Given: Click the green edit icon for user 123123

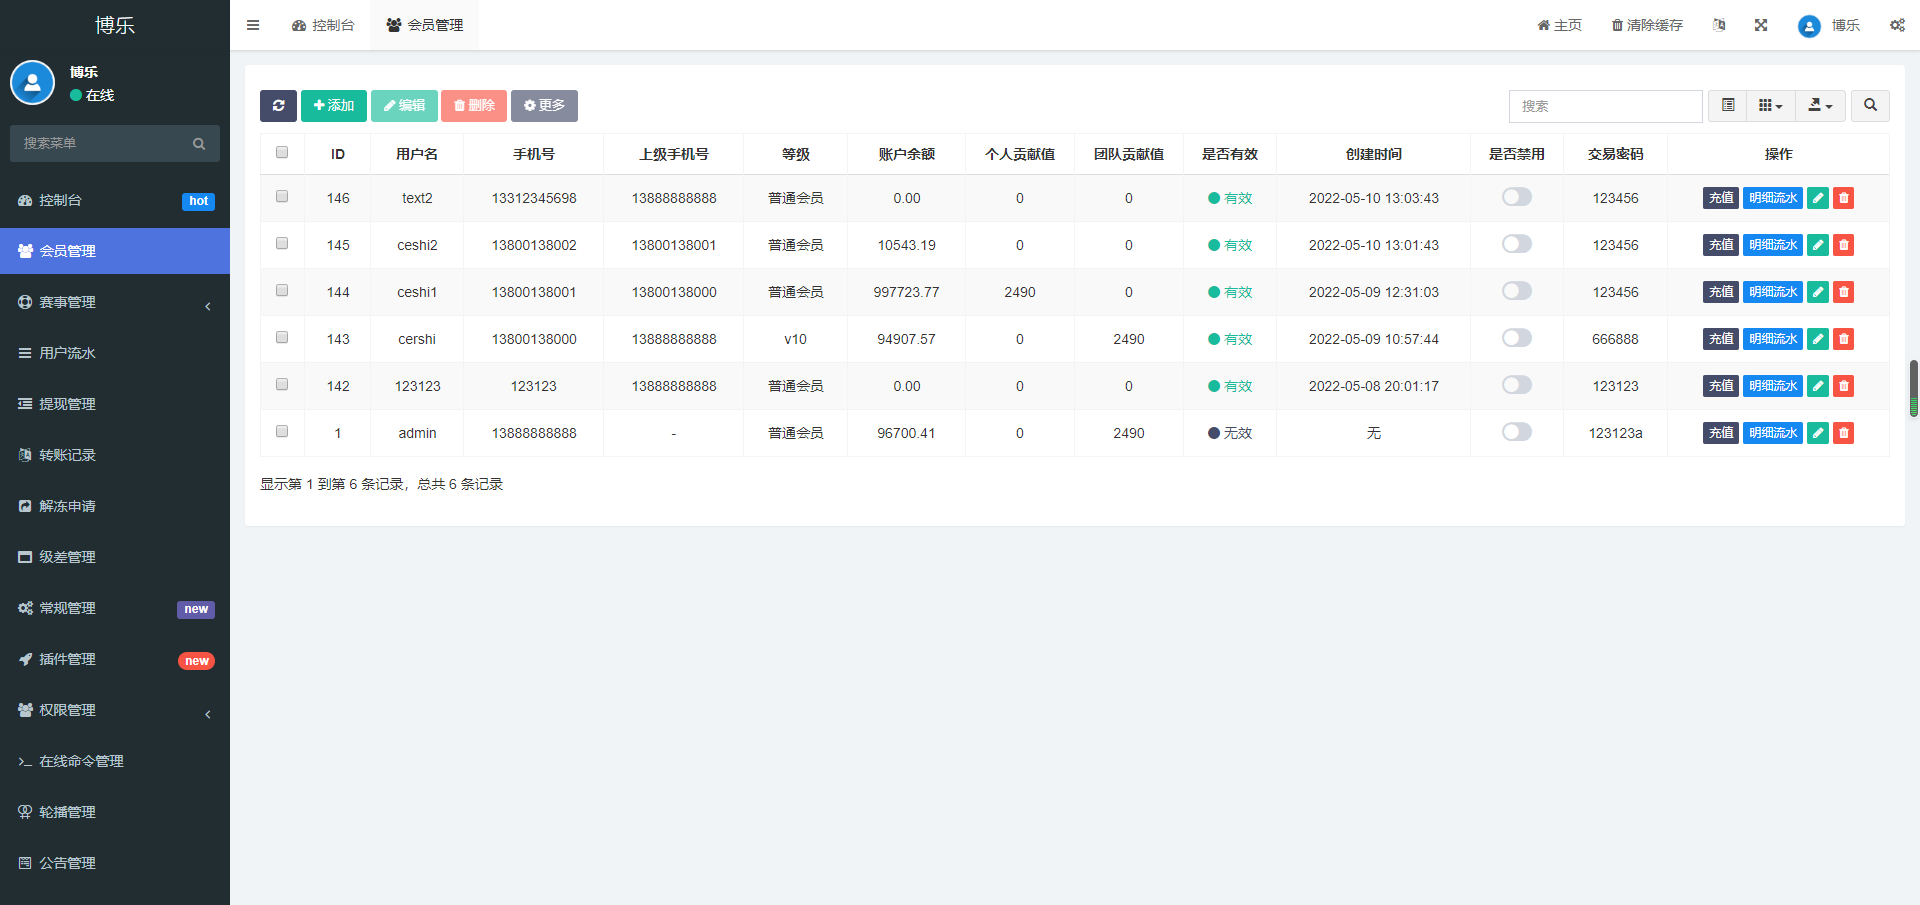Looking at the screenshot, I should coord(1818,386).
